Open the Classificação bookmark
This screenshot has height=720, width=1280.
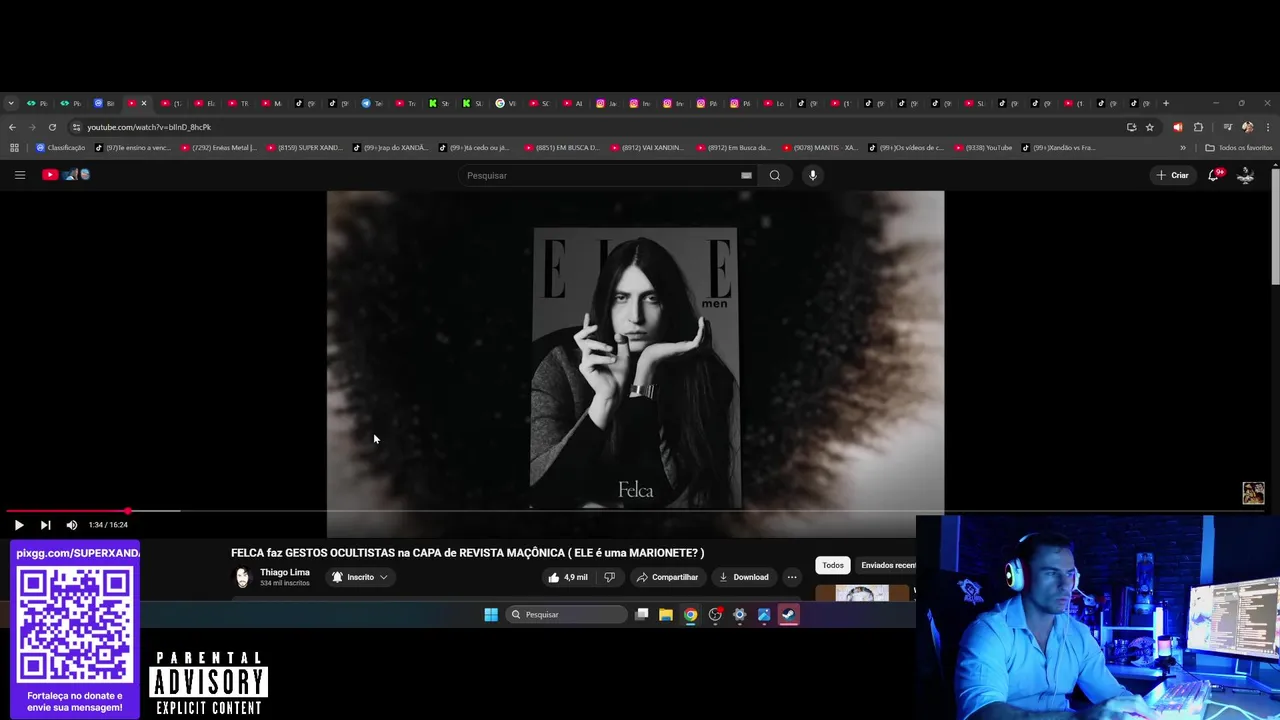coord(60,148)
